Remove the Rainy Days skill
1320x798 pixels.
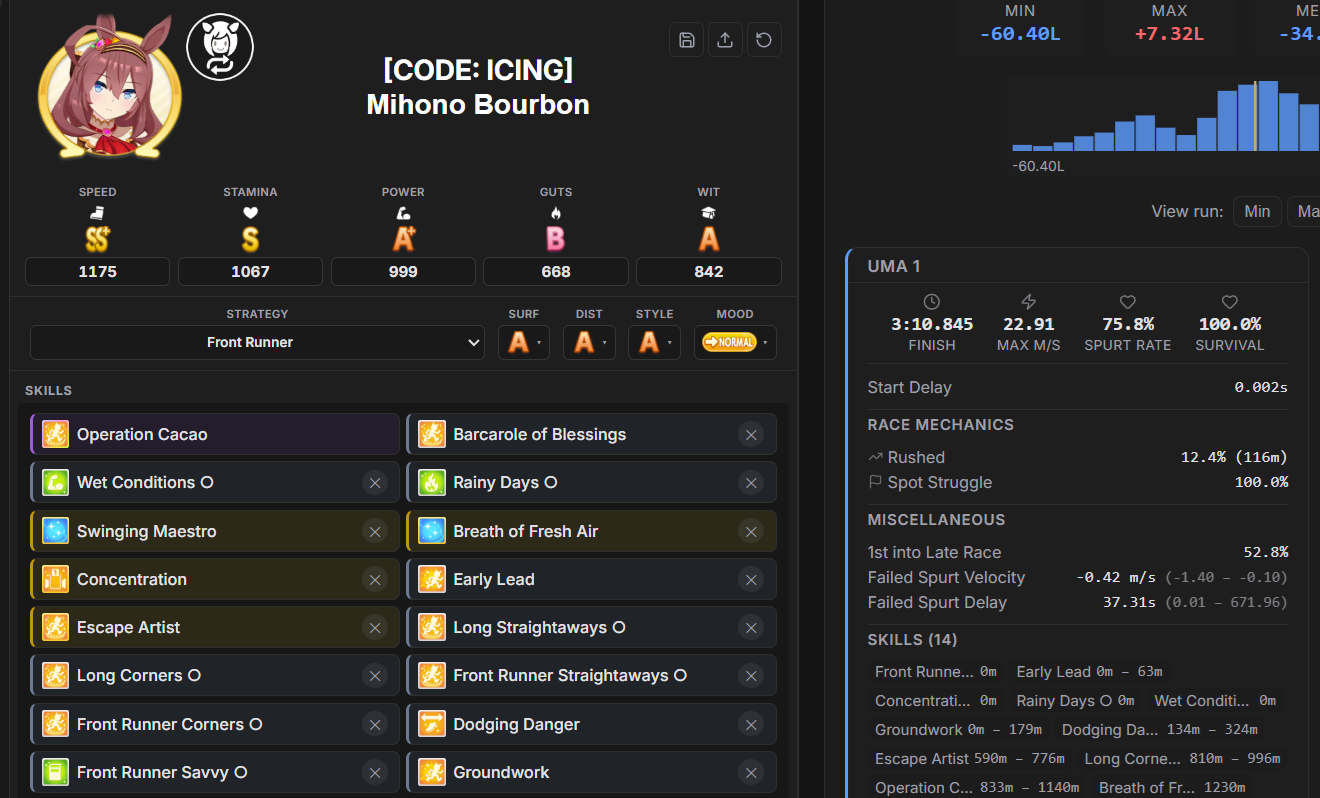(751, 482)
